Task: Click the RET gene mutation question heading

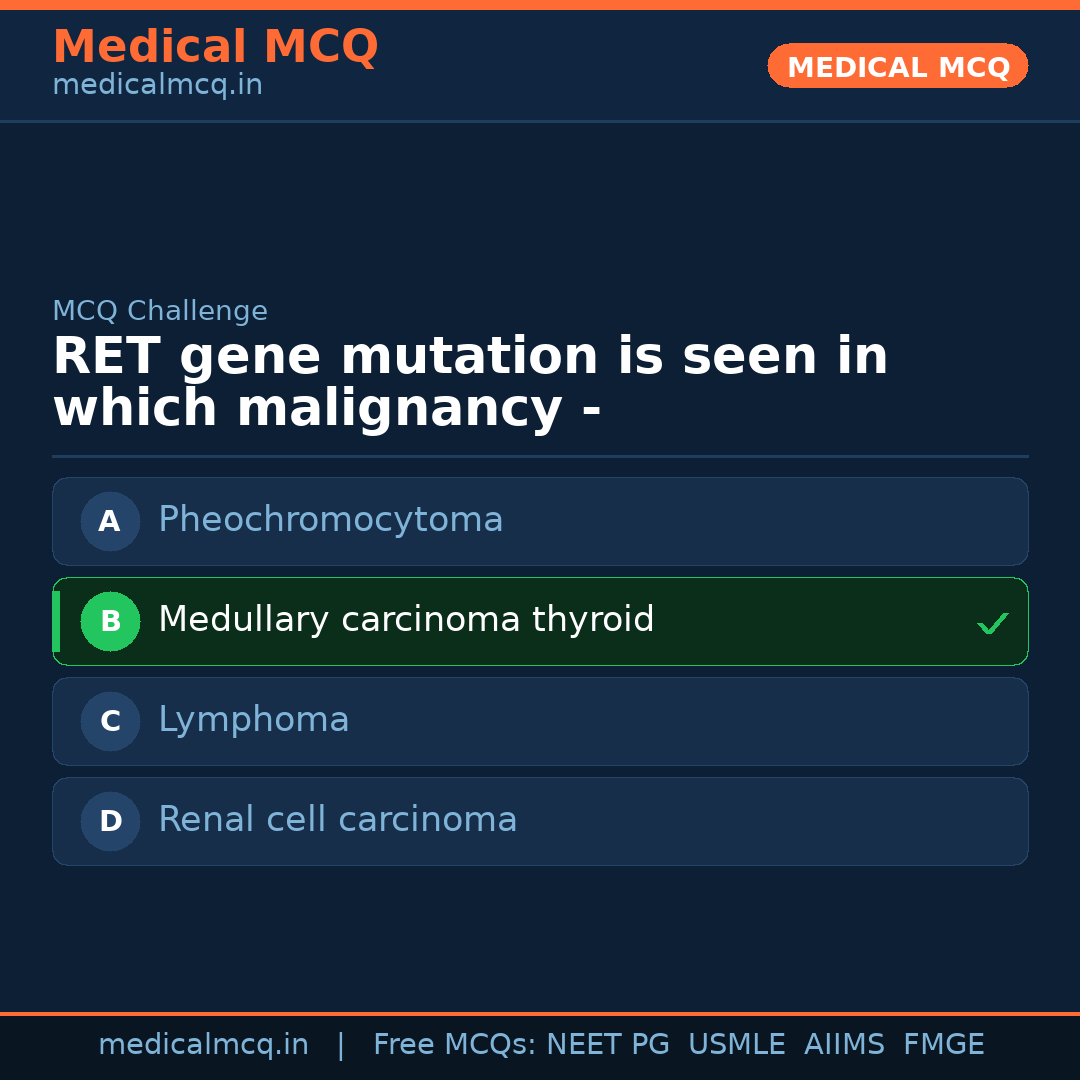Action: click(470, 383)
